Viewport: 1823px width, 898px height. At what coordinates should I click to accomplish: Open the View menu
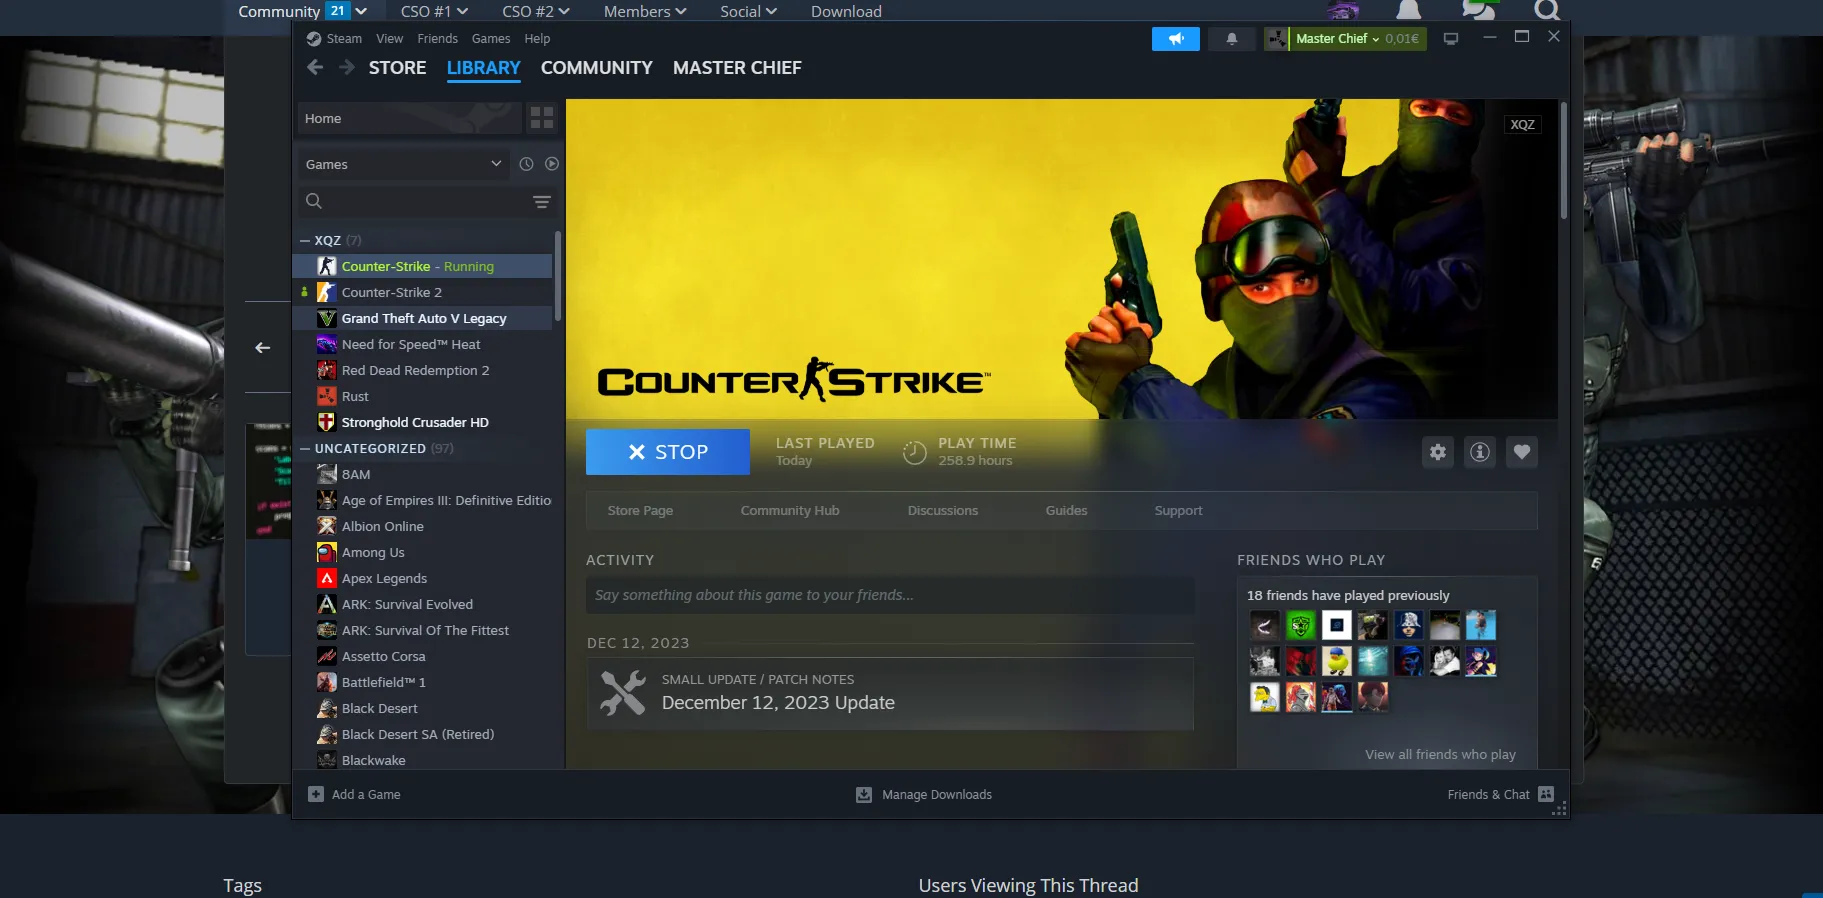390,39
